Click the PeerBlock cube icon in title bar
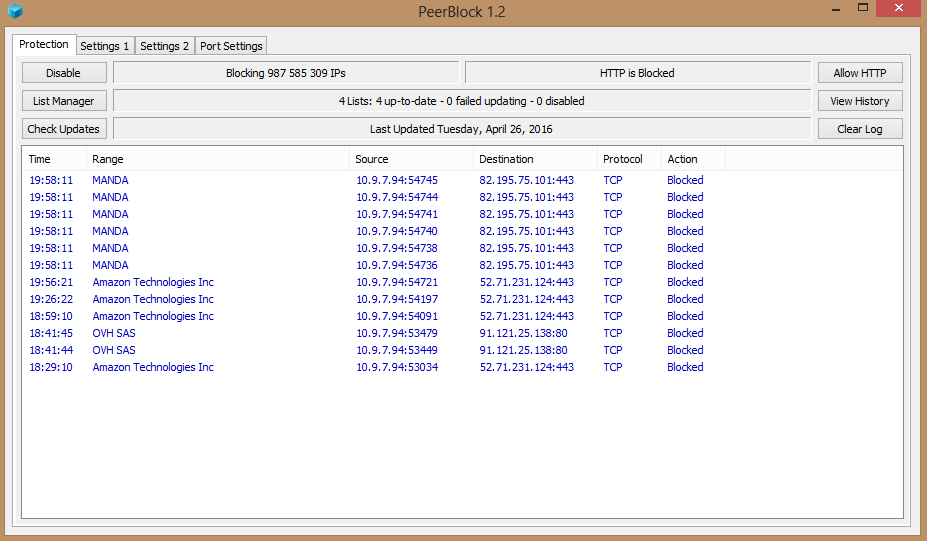 (x=15, y=11)
